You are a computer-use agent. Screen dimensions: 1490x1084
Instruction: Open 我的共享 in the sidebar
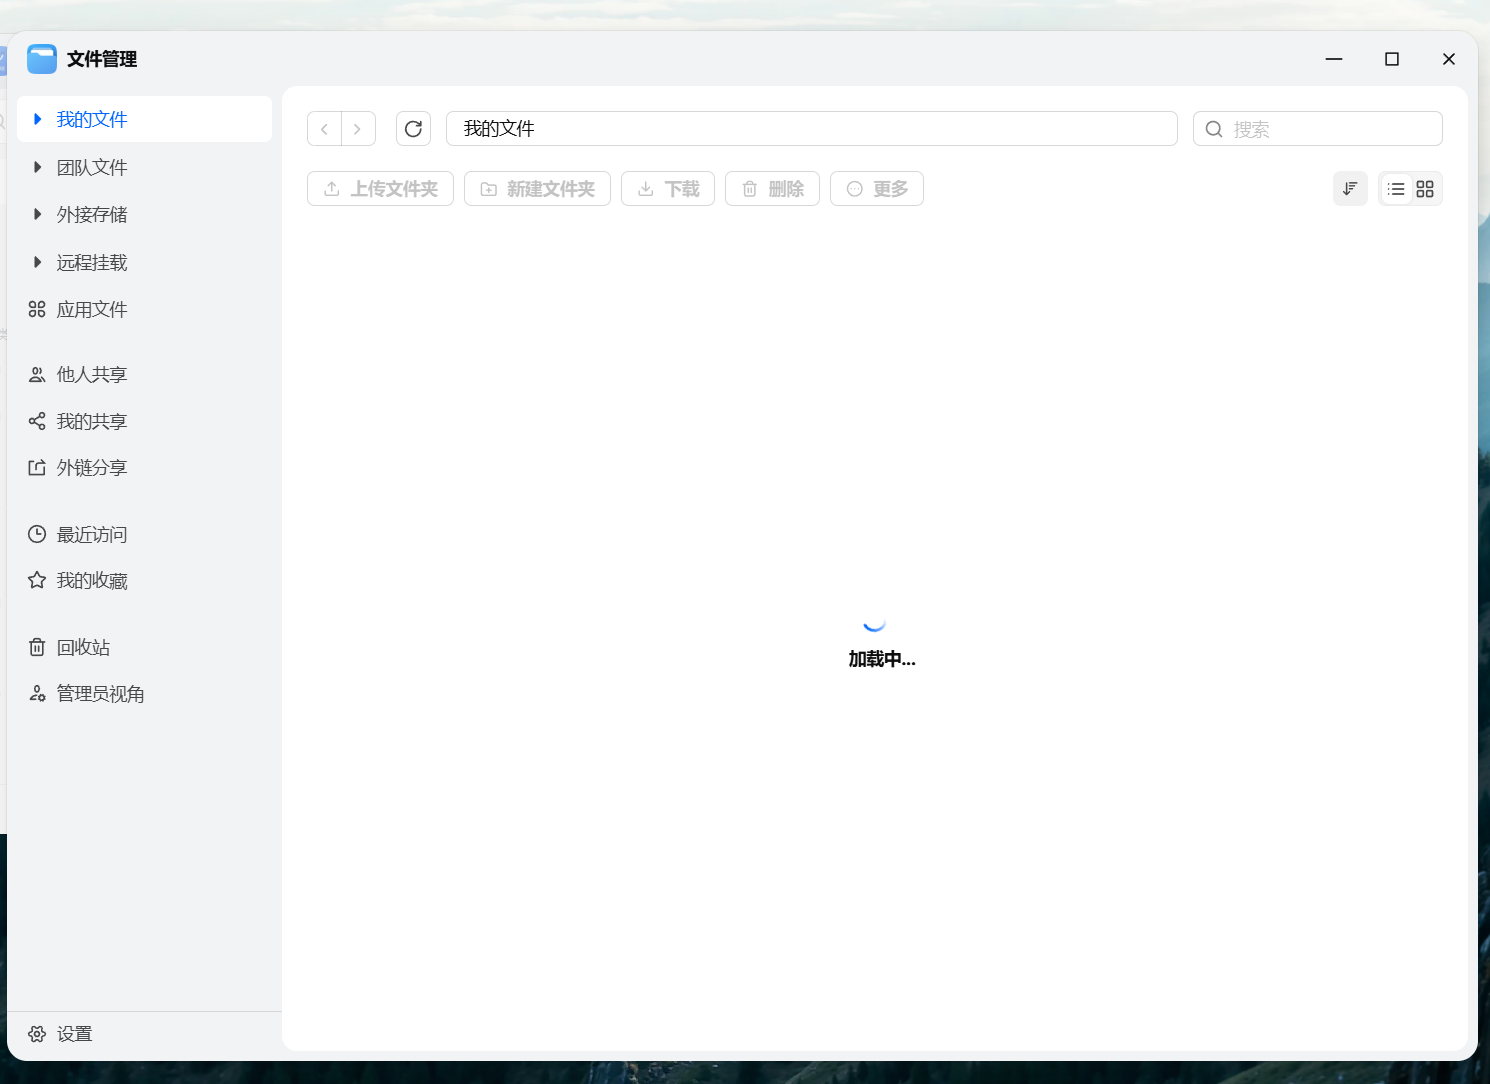91,421
